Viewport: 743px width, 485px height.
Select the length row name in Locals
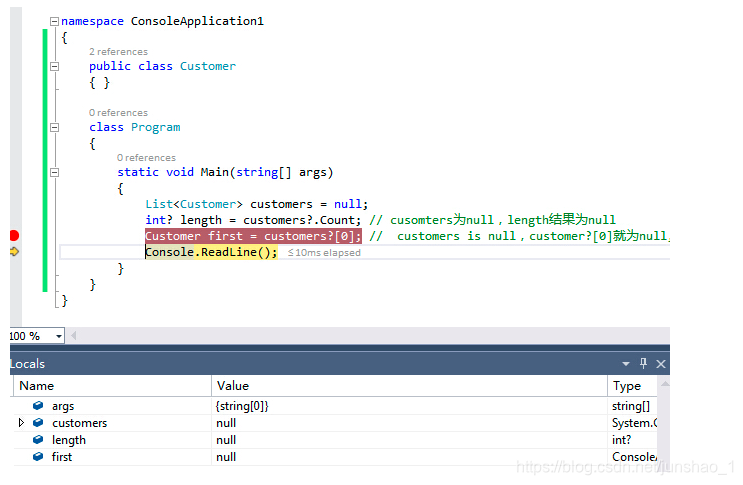pyautogui.click(x=69, y=440)
